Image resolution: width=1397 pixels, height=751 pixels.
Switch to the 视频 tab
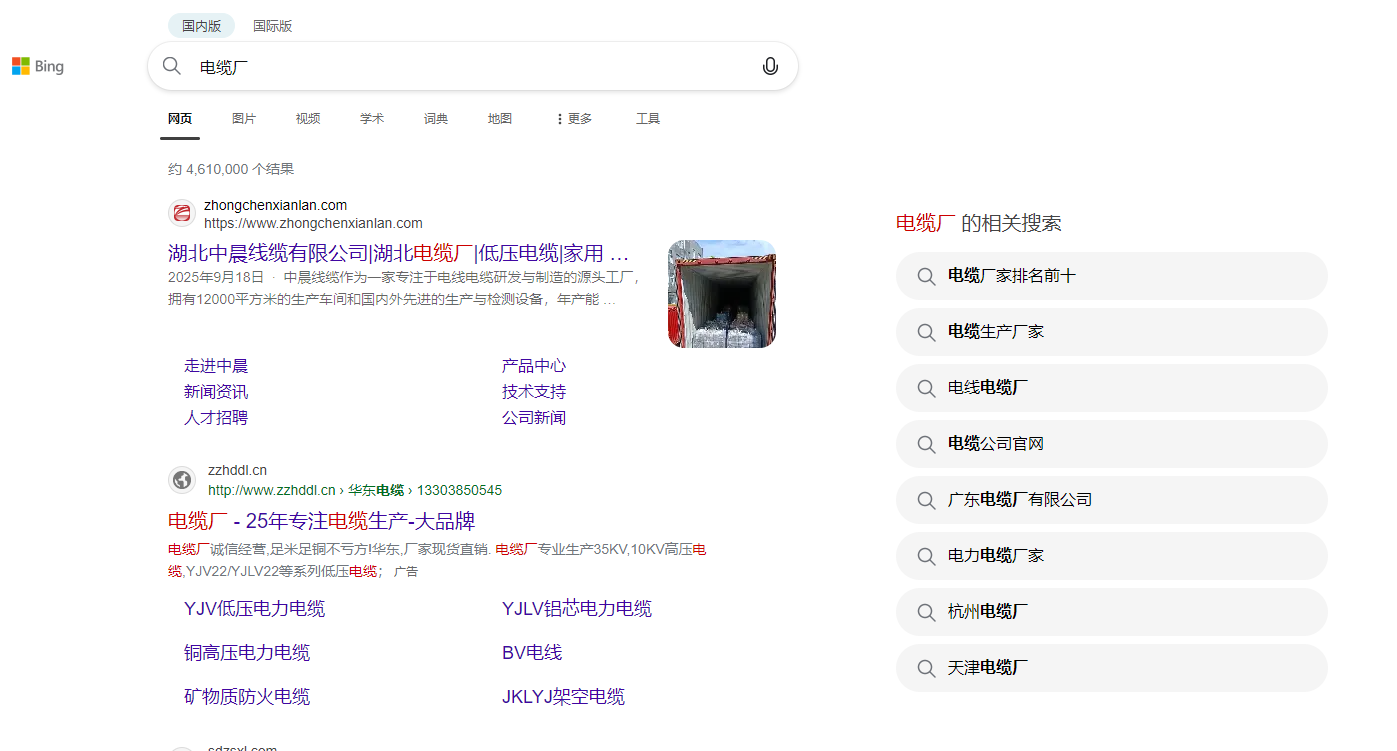307,118
